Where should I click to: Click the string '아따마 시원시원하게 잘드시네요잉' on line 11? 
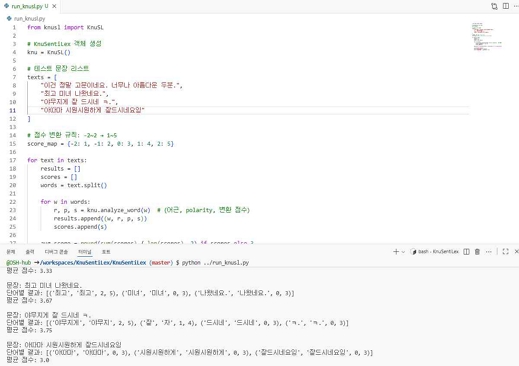[92, 110]
